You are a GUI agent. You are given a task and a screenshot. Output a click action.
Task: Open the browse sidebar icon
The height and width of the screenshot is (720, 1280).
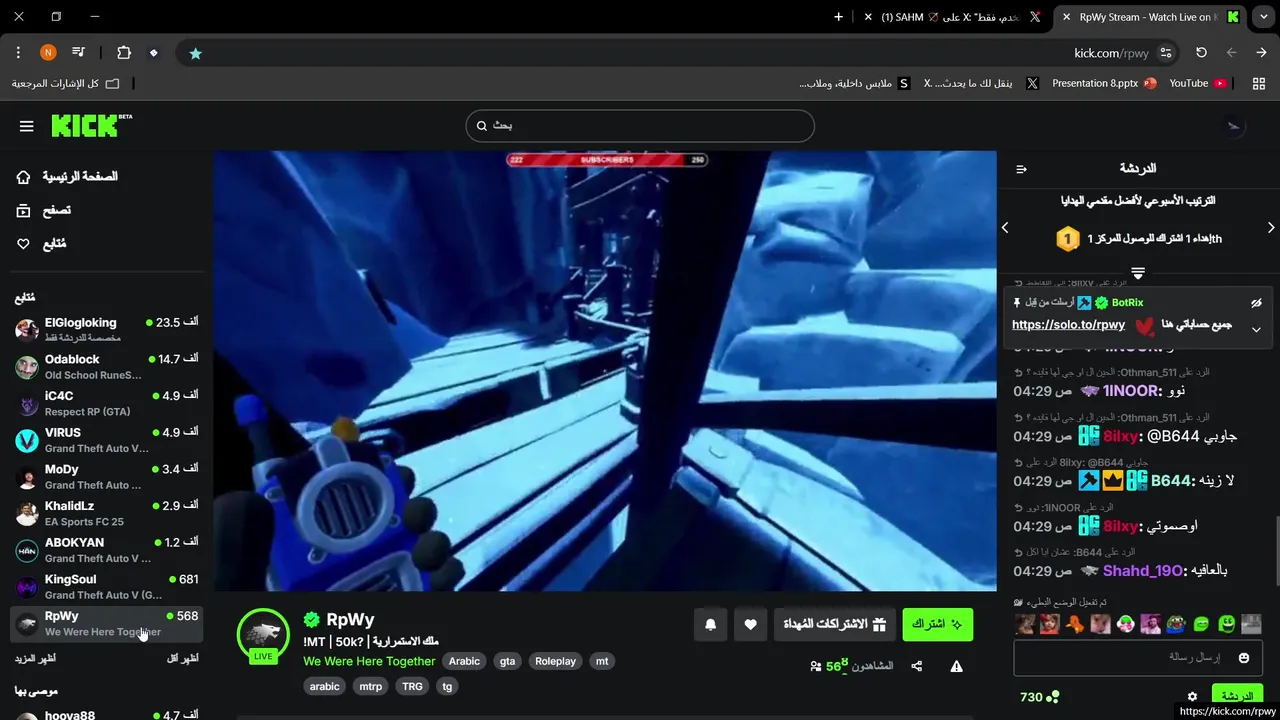pos(24,210)
